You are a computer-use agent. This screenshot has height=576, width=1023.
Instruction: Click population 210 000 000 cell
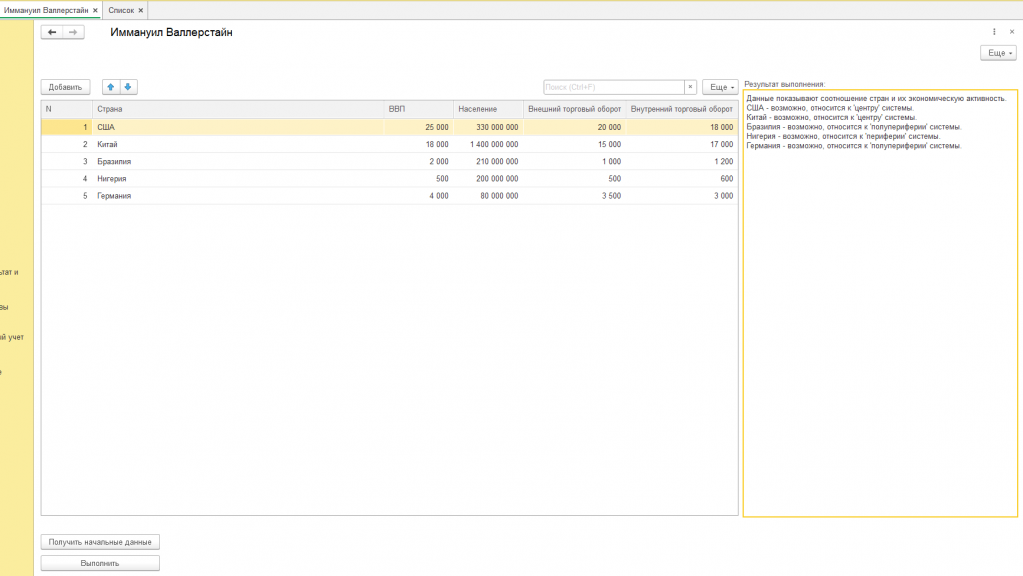[x=488, y=161]
